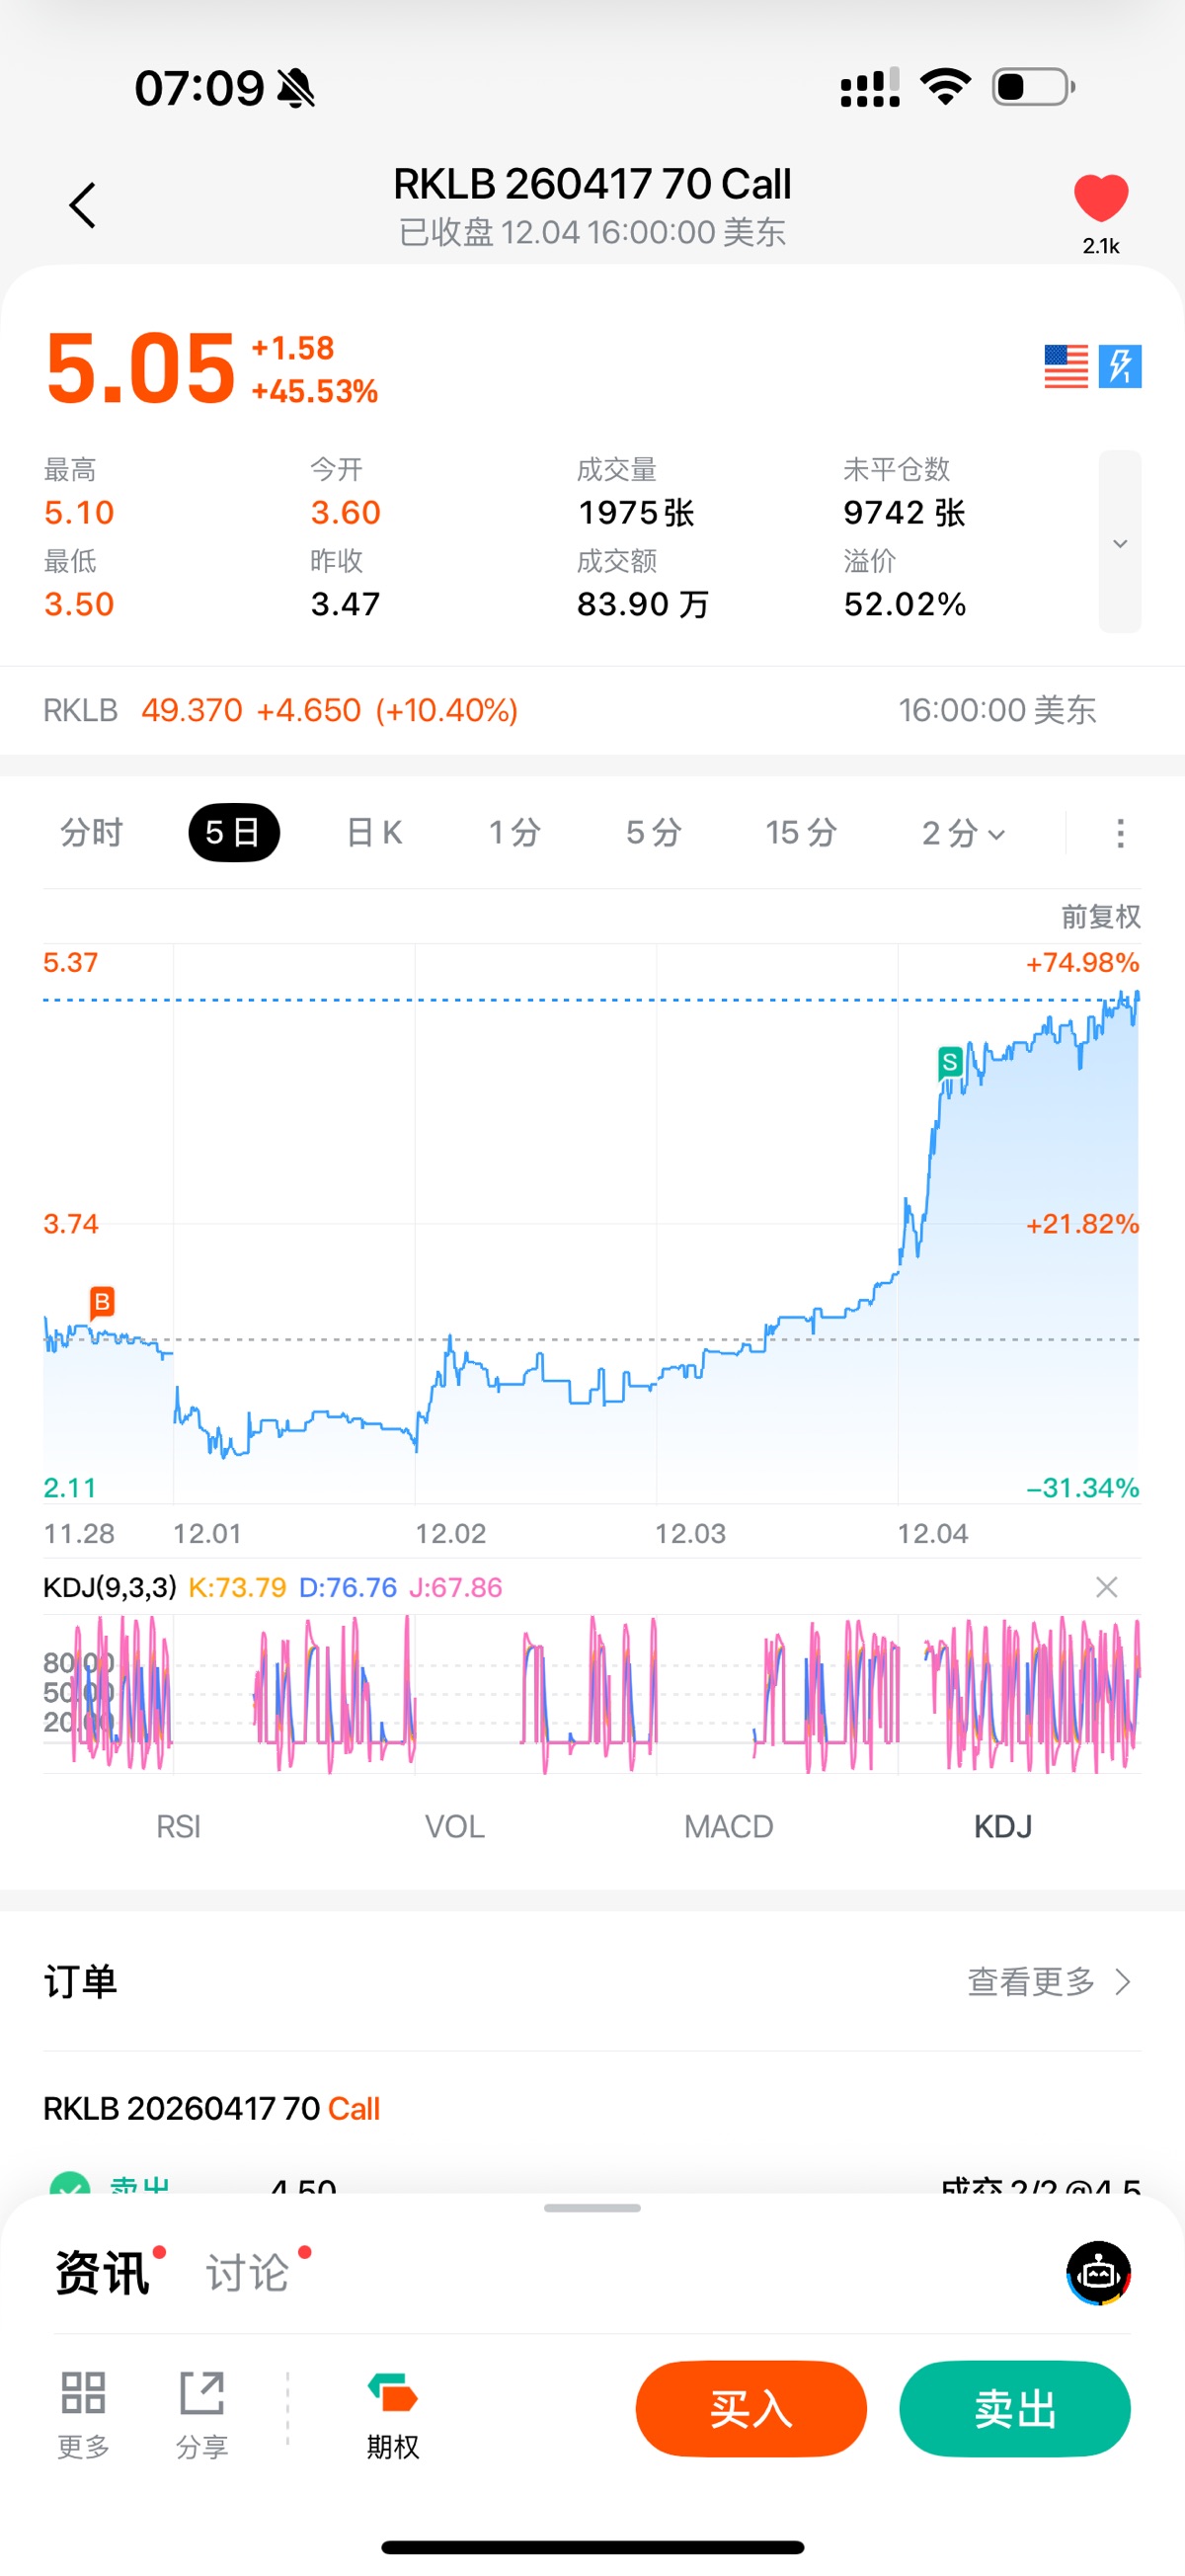Select the RSI indicator

[x=178, y=1827]
